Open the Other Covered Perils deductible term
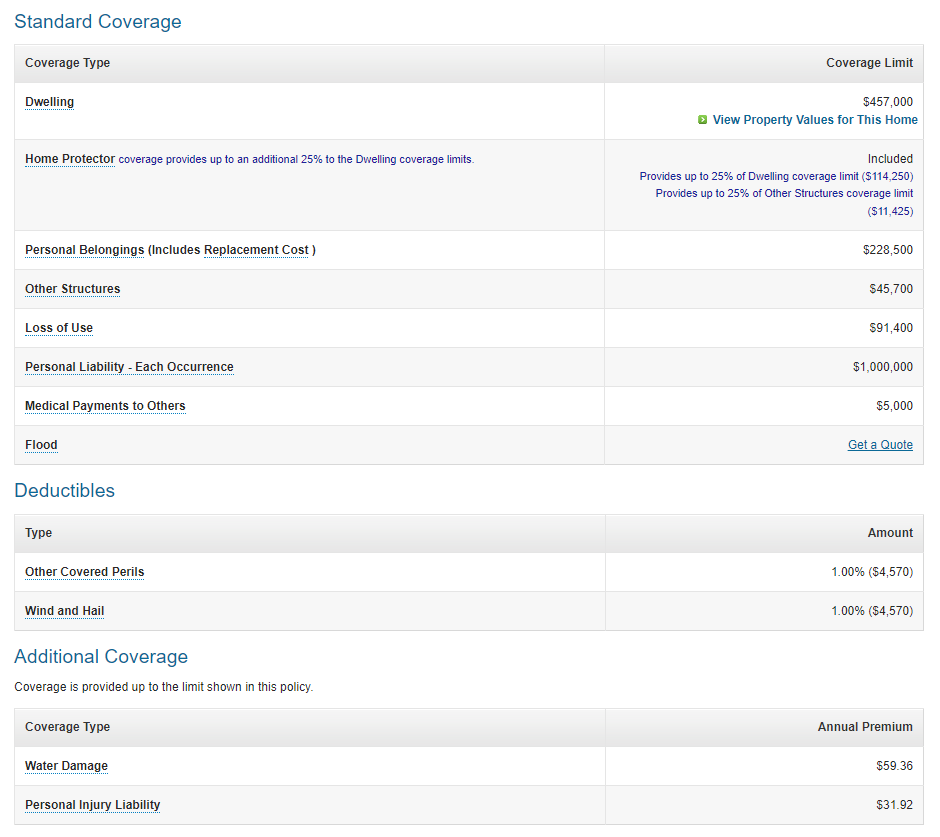940x837 pixels. pos(84,572)
